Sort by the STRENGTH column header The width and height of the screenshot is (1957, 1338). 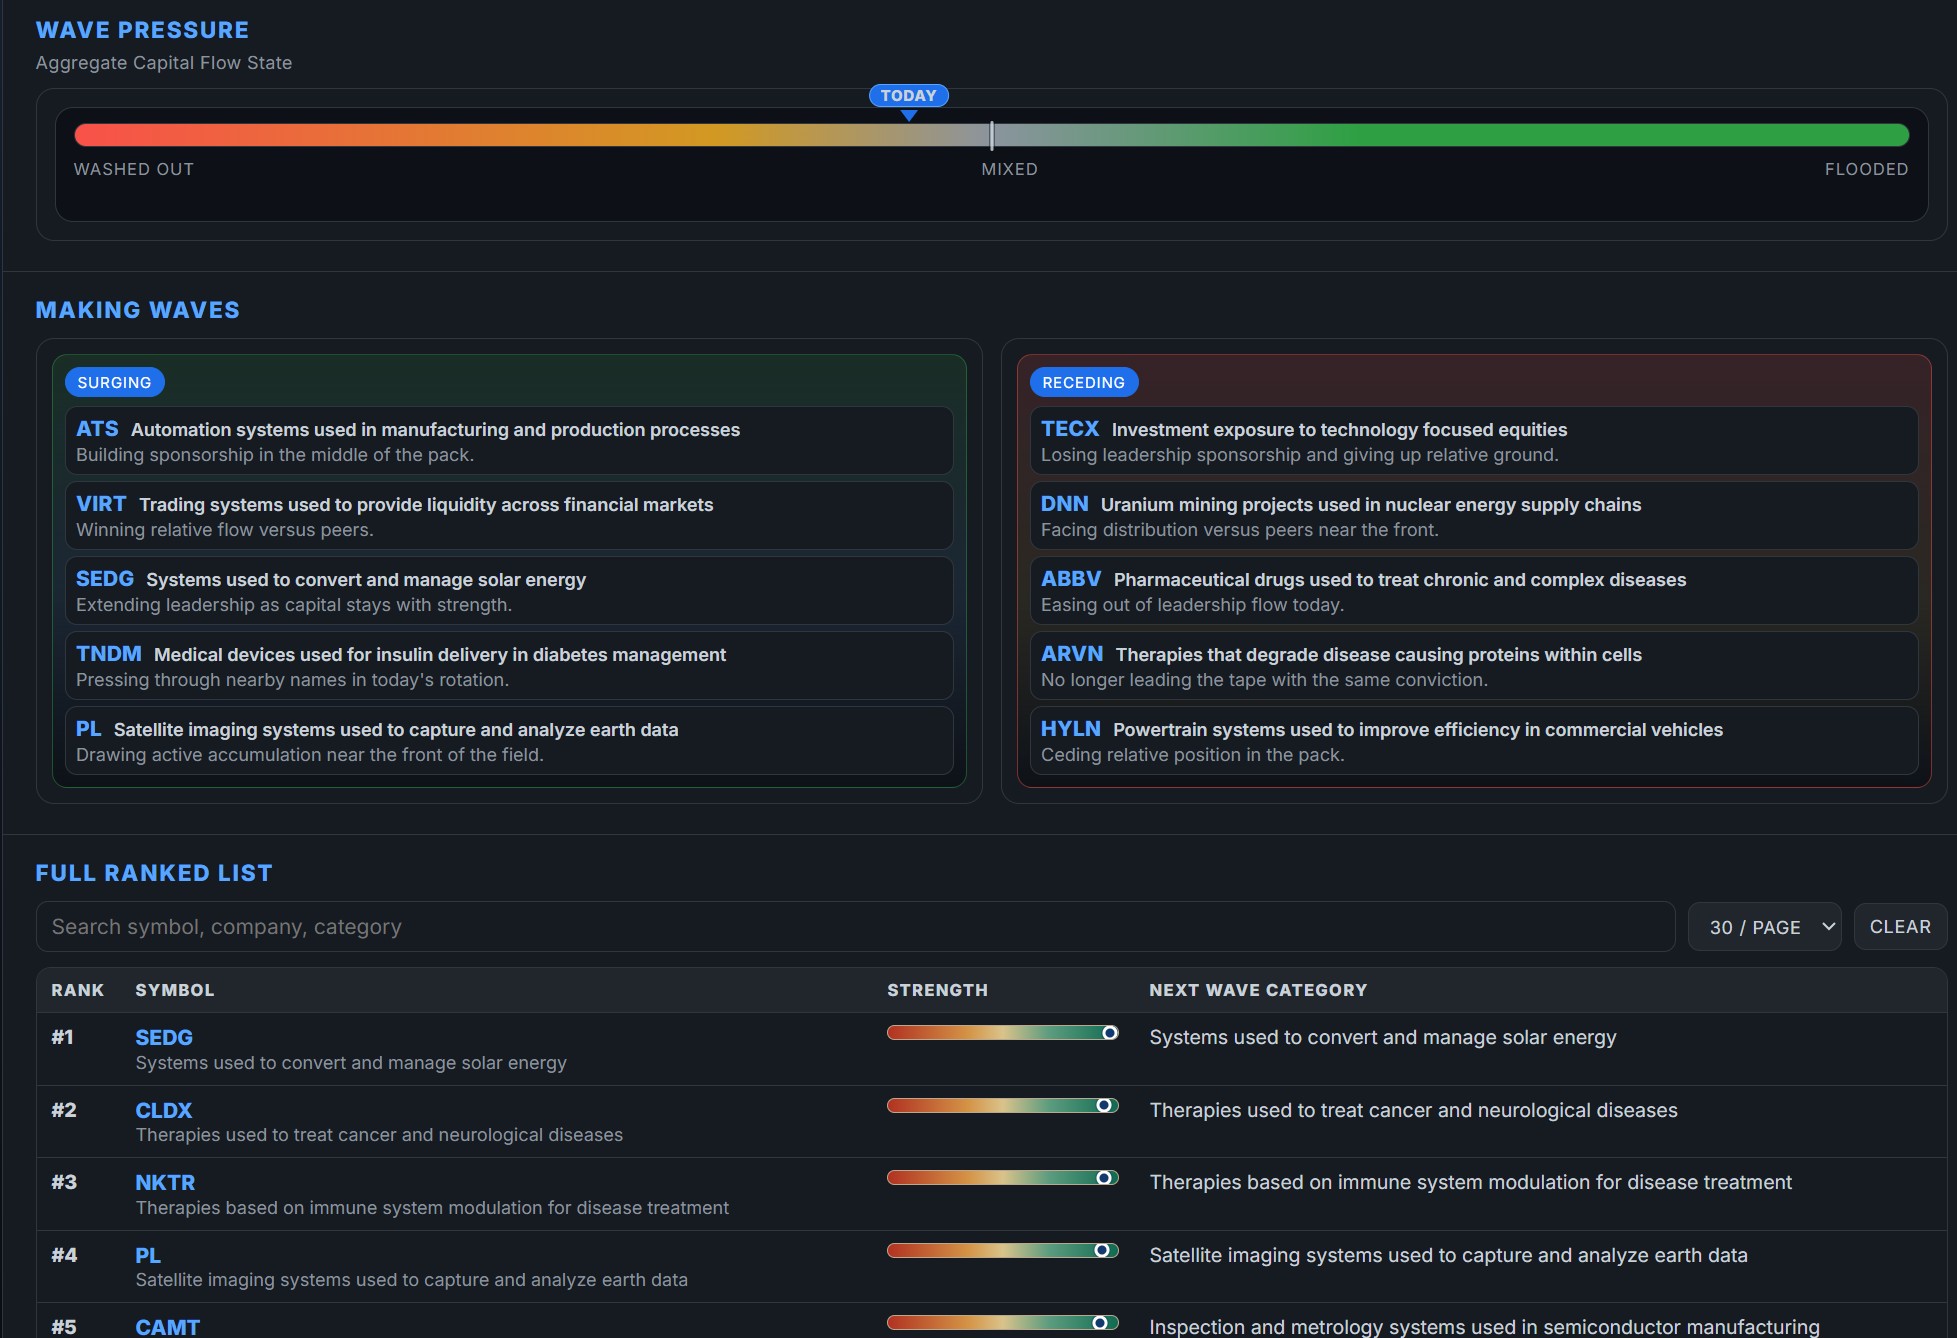pyautogui.click(x=937, y=990)
